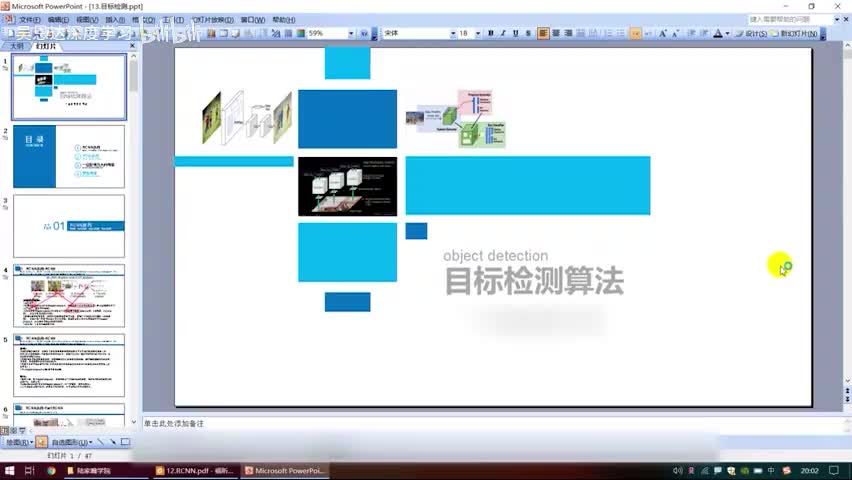Viewport: 852px width, 480px height.
Task: Open formatting toolbar options chevron
Action: point(823,34)
